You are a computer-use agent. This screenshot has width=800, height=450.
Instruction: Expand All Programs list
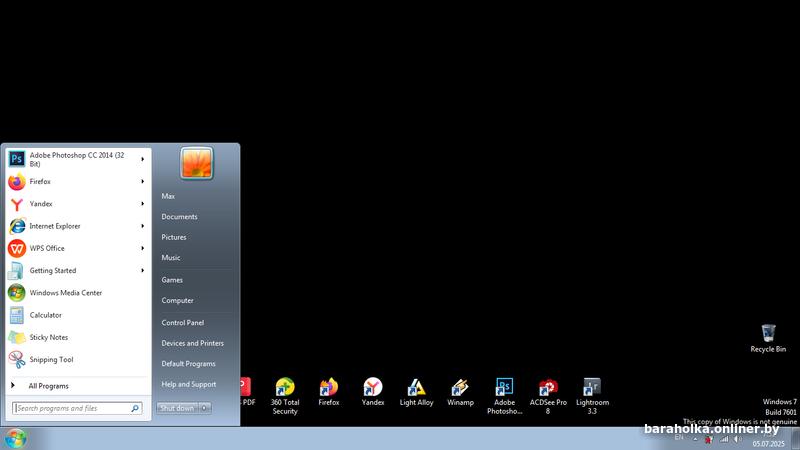coord(77,386)
